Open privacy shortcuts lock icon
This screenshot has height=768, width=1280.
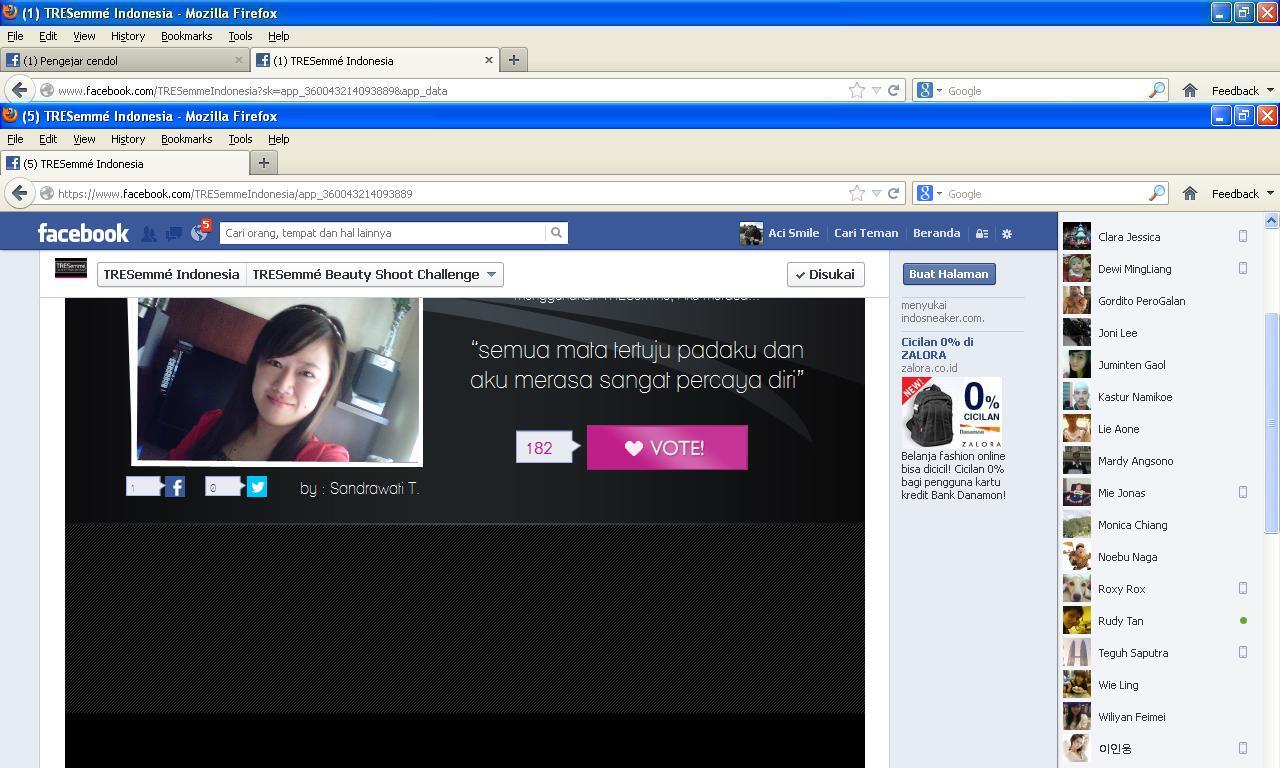[982, 233]
